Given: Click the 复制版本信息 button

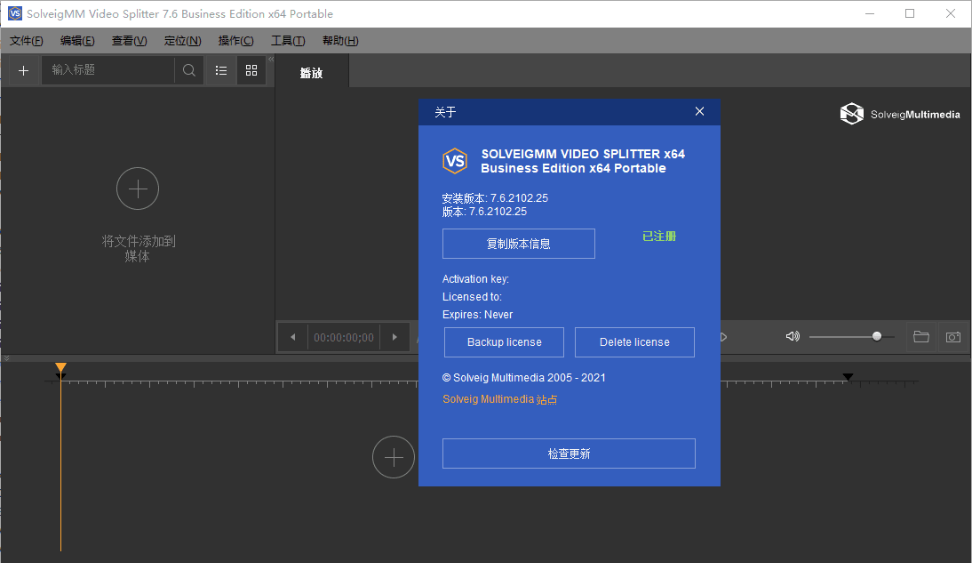Looking at the screenshot, I should click(x=518, y=244).
